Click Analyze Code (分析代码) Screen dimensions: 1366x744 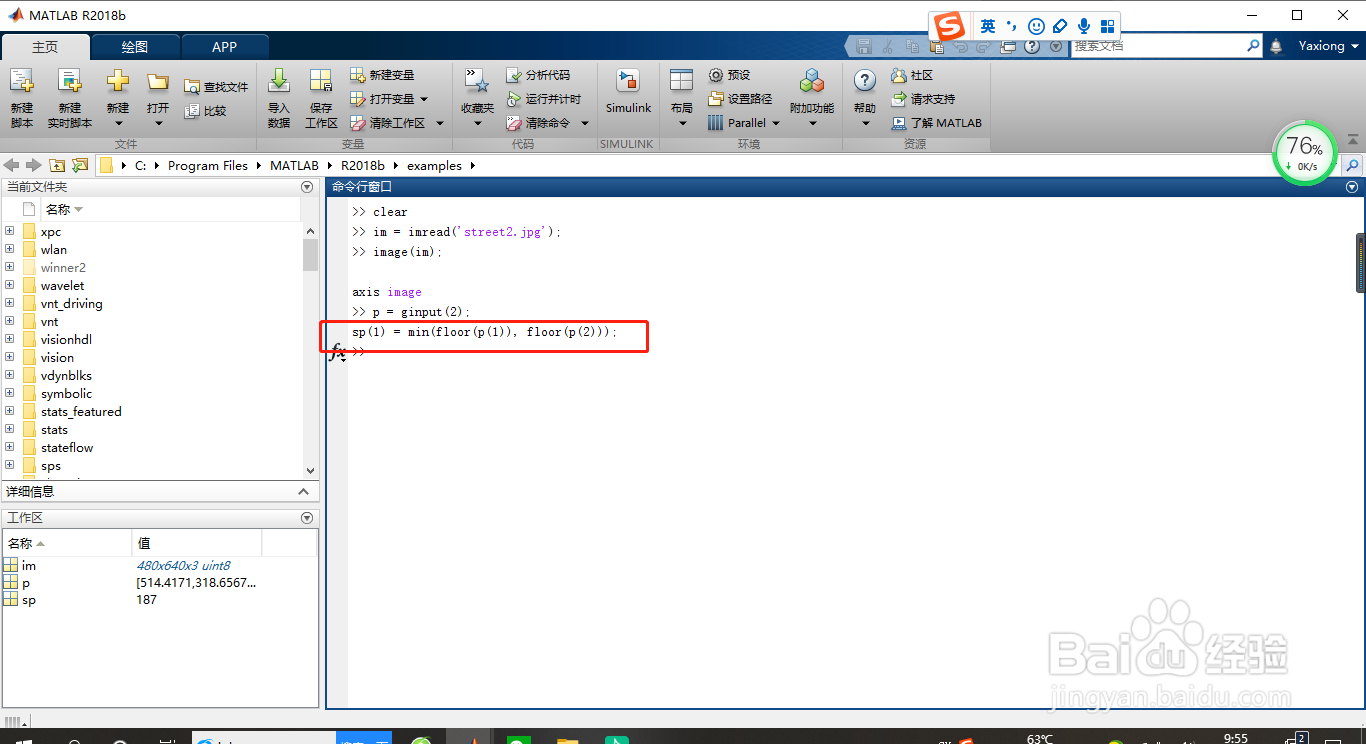pos(538,75)
